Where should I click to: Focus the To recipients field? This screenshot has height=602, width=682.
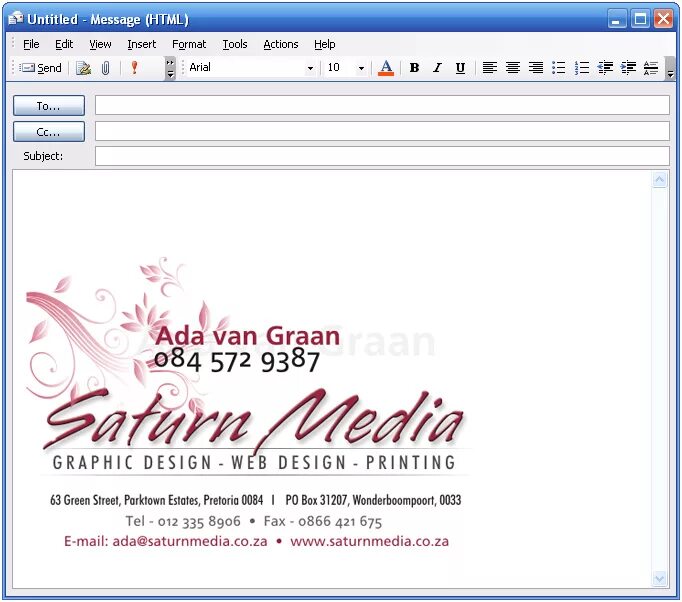[382, 105]
